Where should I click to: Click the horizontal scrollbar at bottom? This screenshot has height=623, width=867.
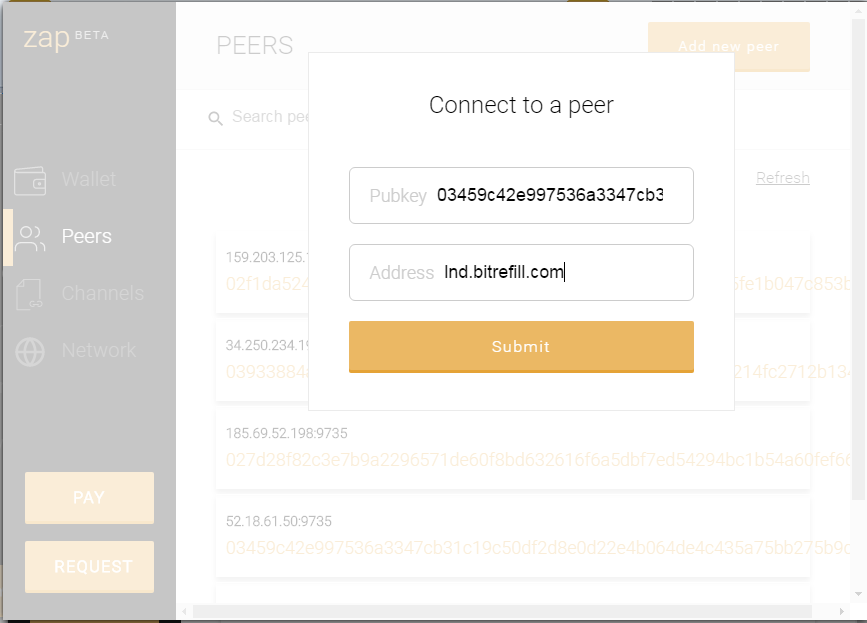tap(500, 611)
